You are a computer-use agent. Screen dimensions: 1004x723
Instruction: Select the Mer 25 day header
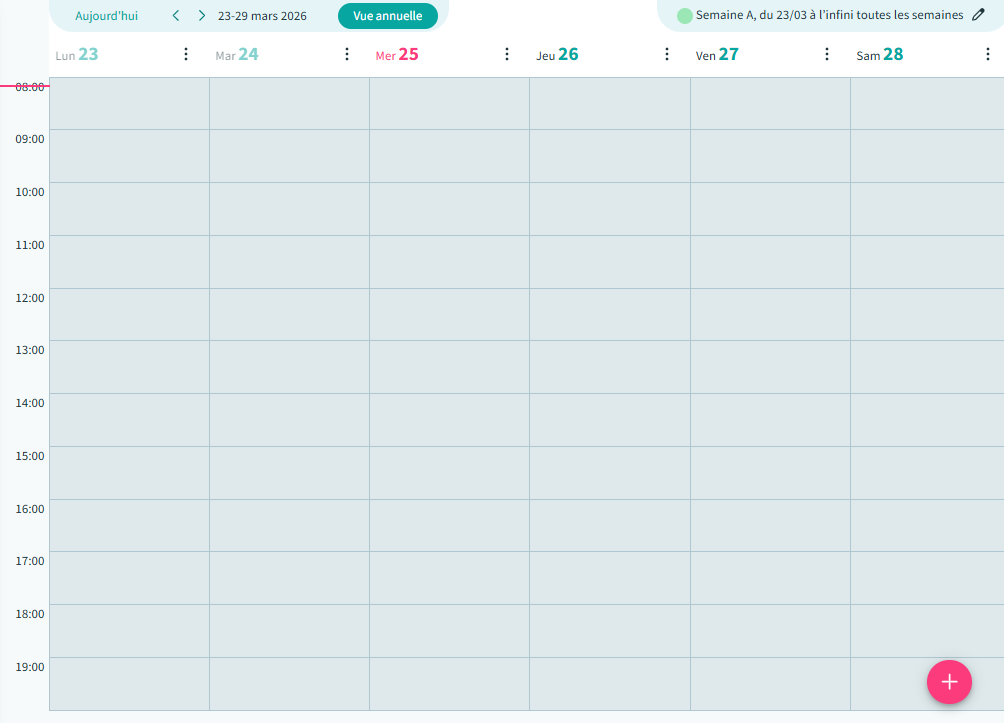point(397,55)
